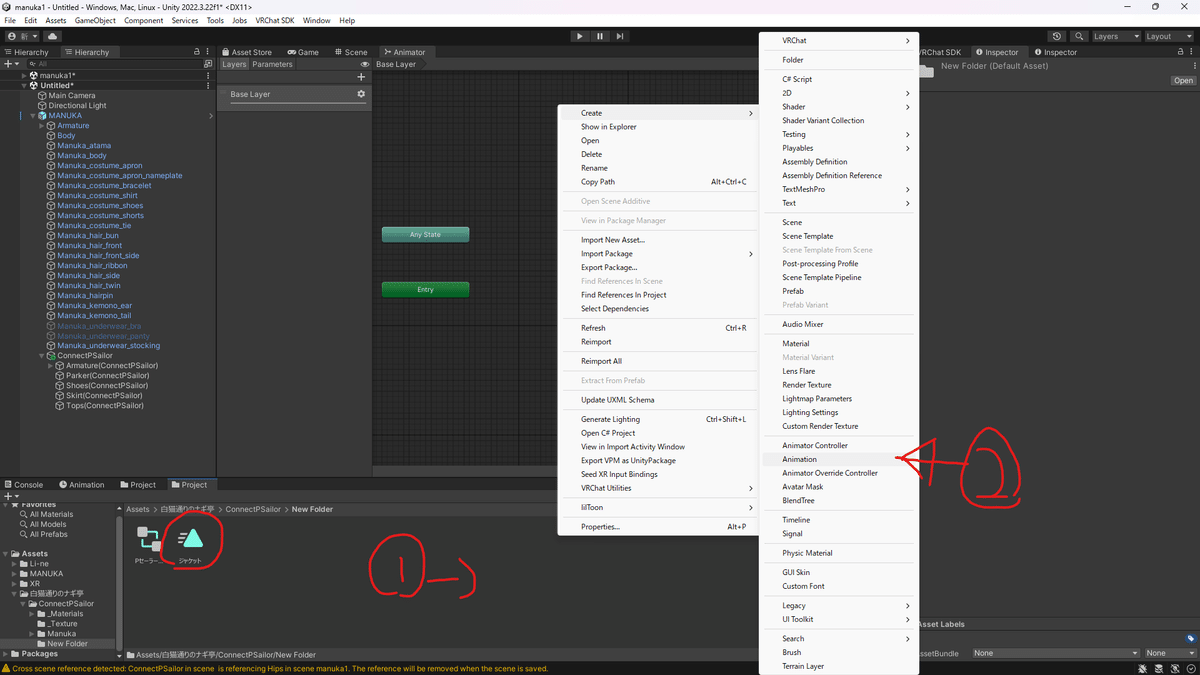Select Manuka_costume_apron object

pyautogui.click(x=99, y=166)
